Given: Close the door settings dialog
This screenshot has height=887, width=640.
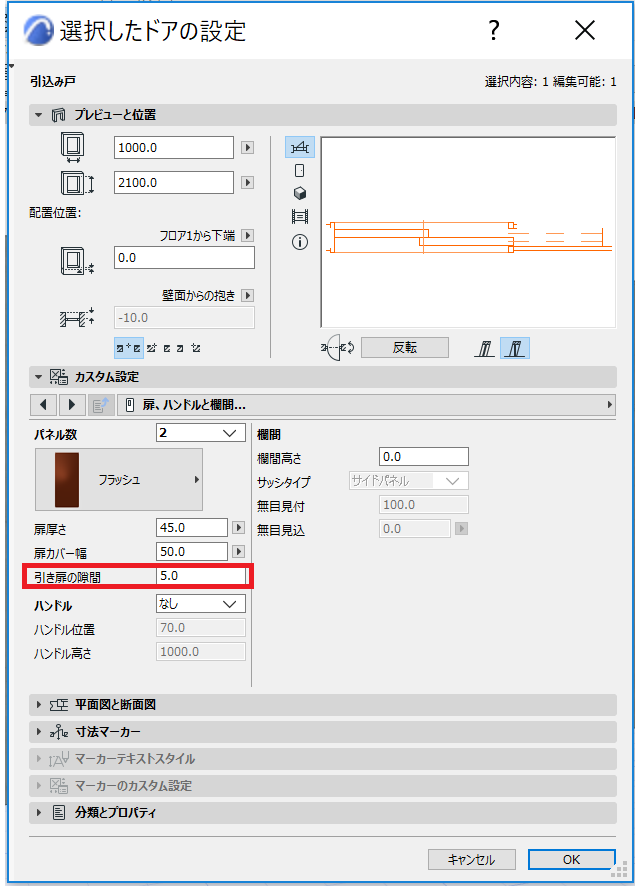Looking at the screenshot, I should pos(585,30).
